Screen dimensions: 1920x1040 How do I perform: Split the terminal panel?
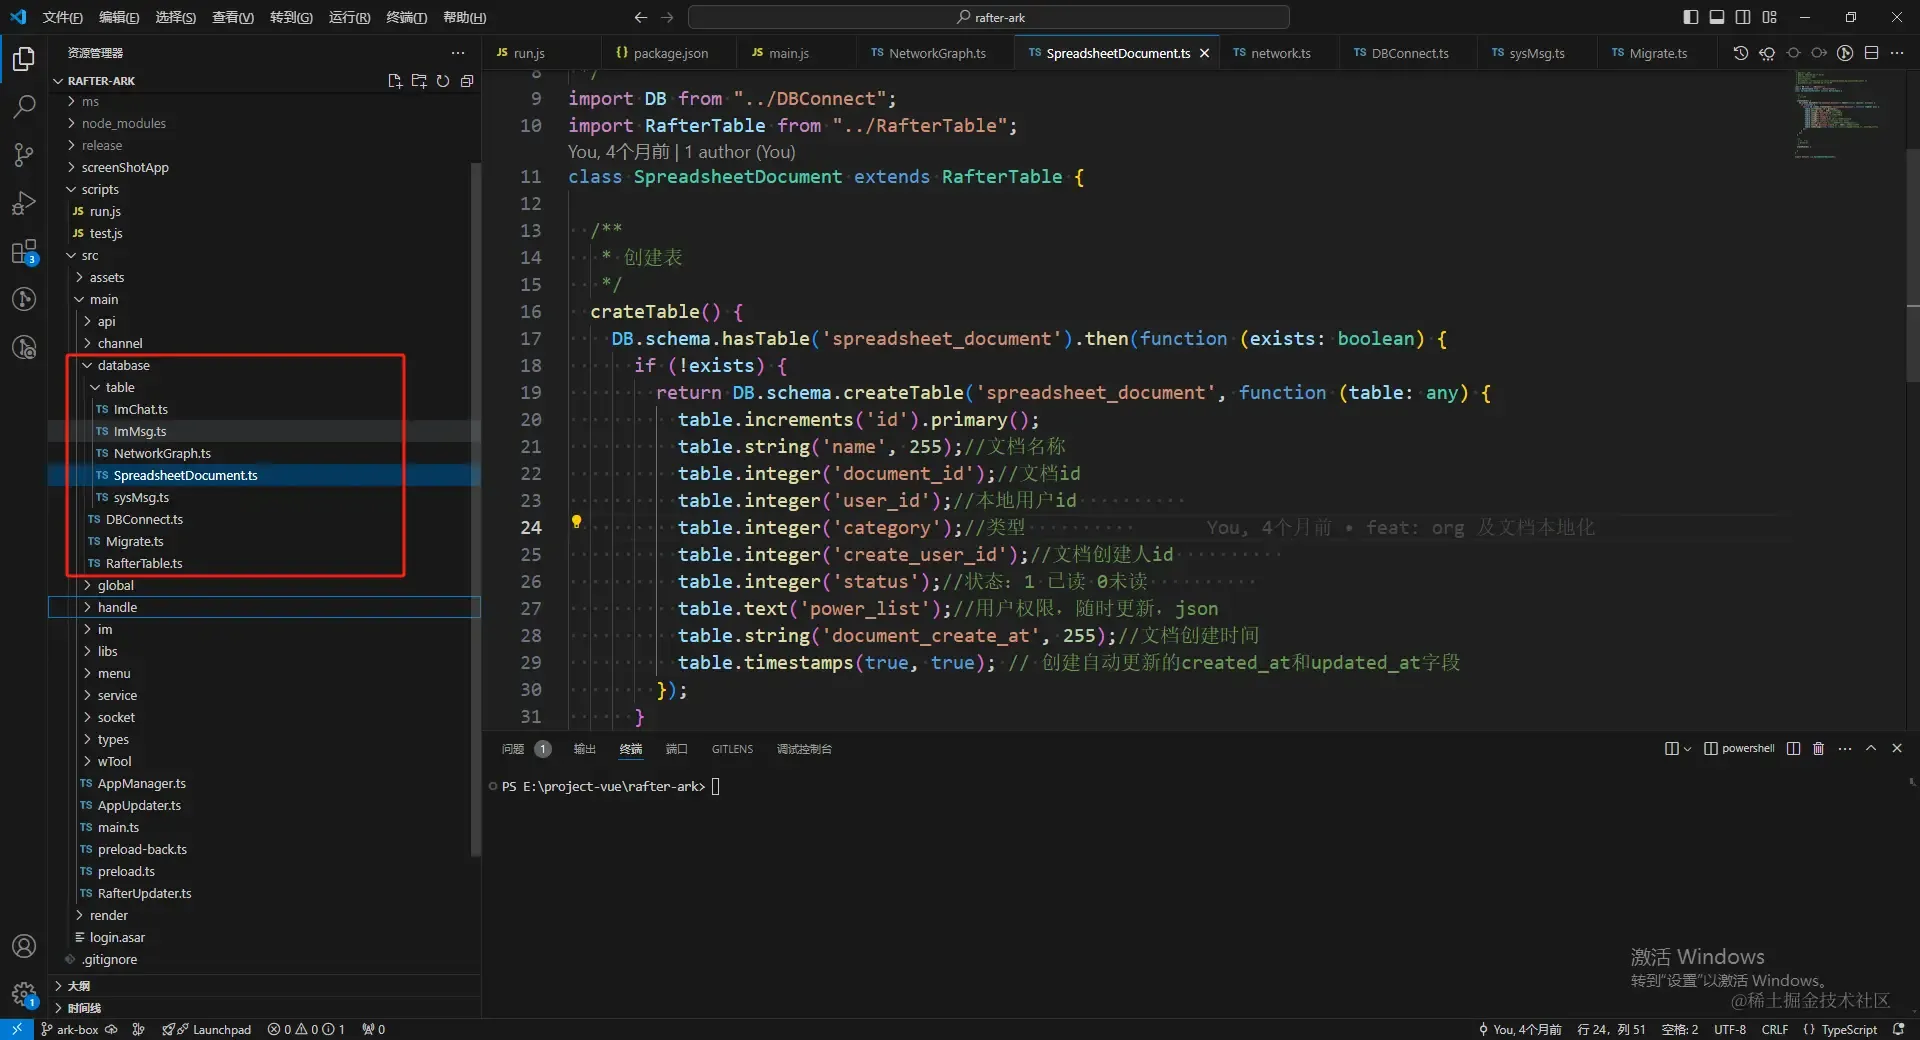tap(1793, 749)
